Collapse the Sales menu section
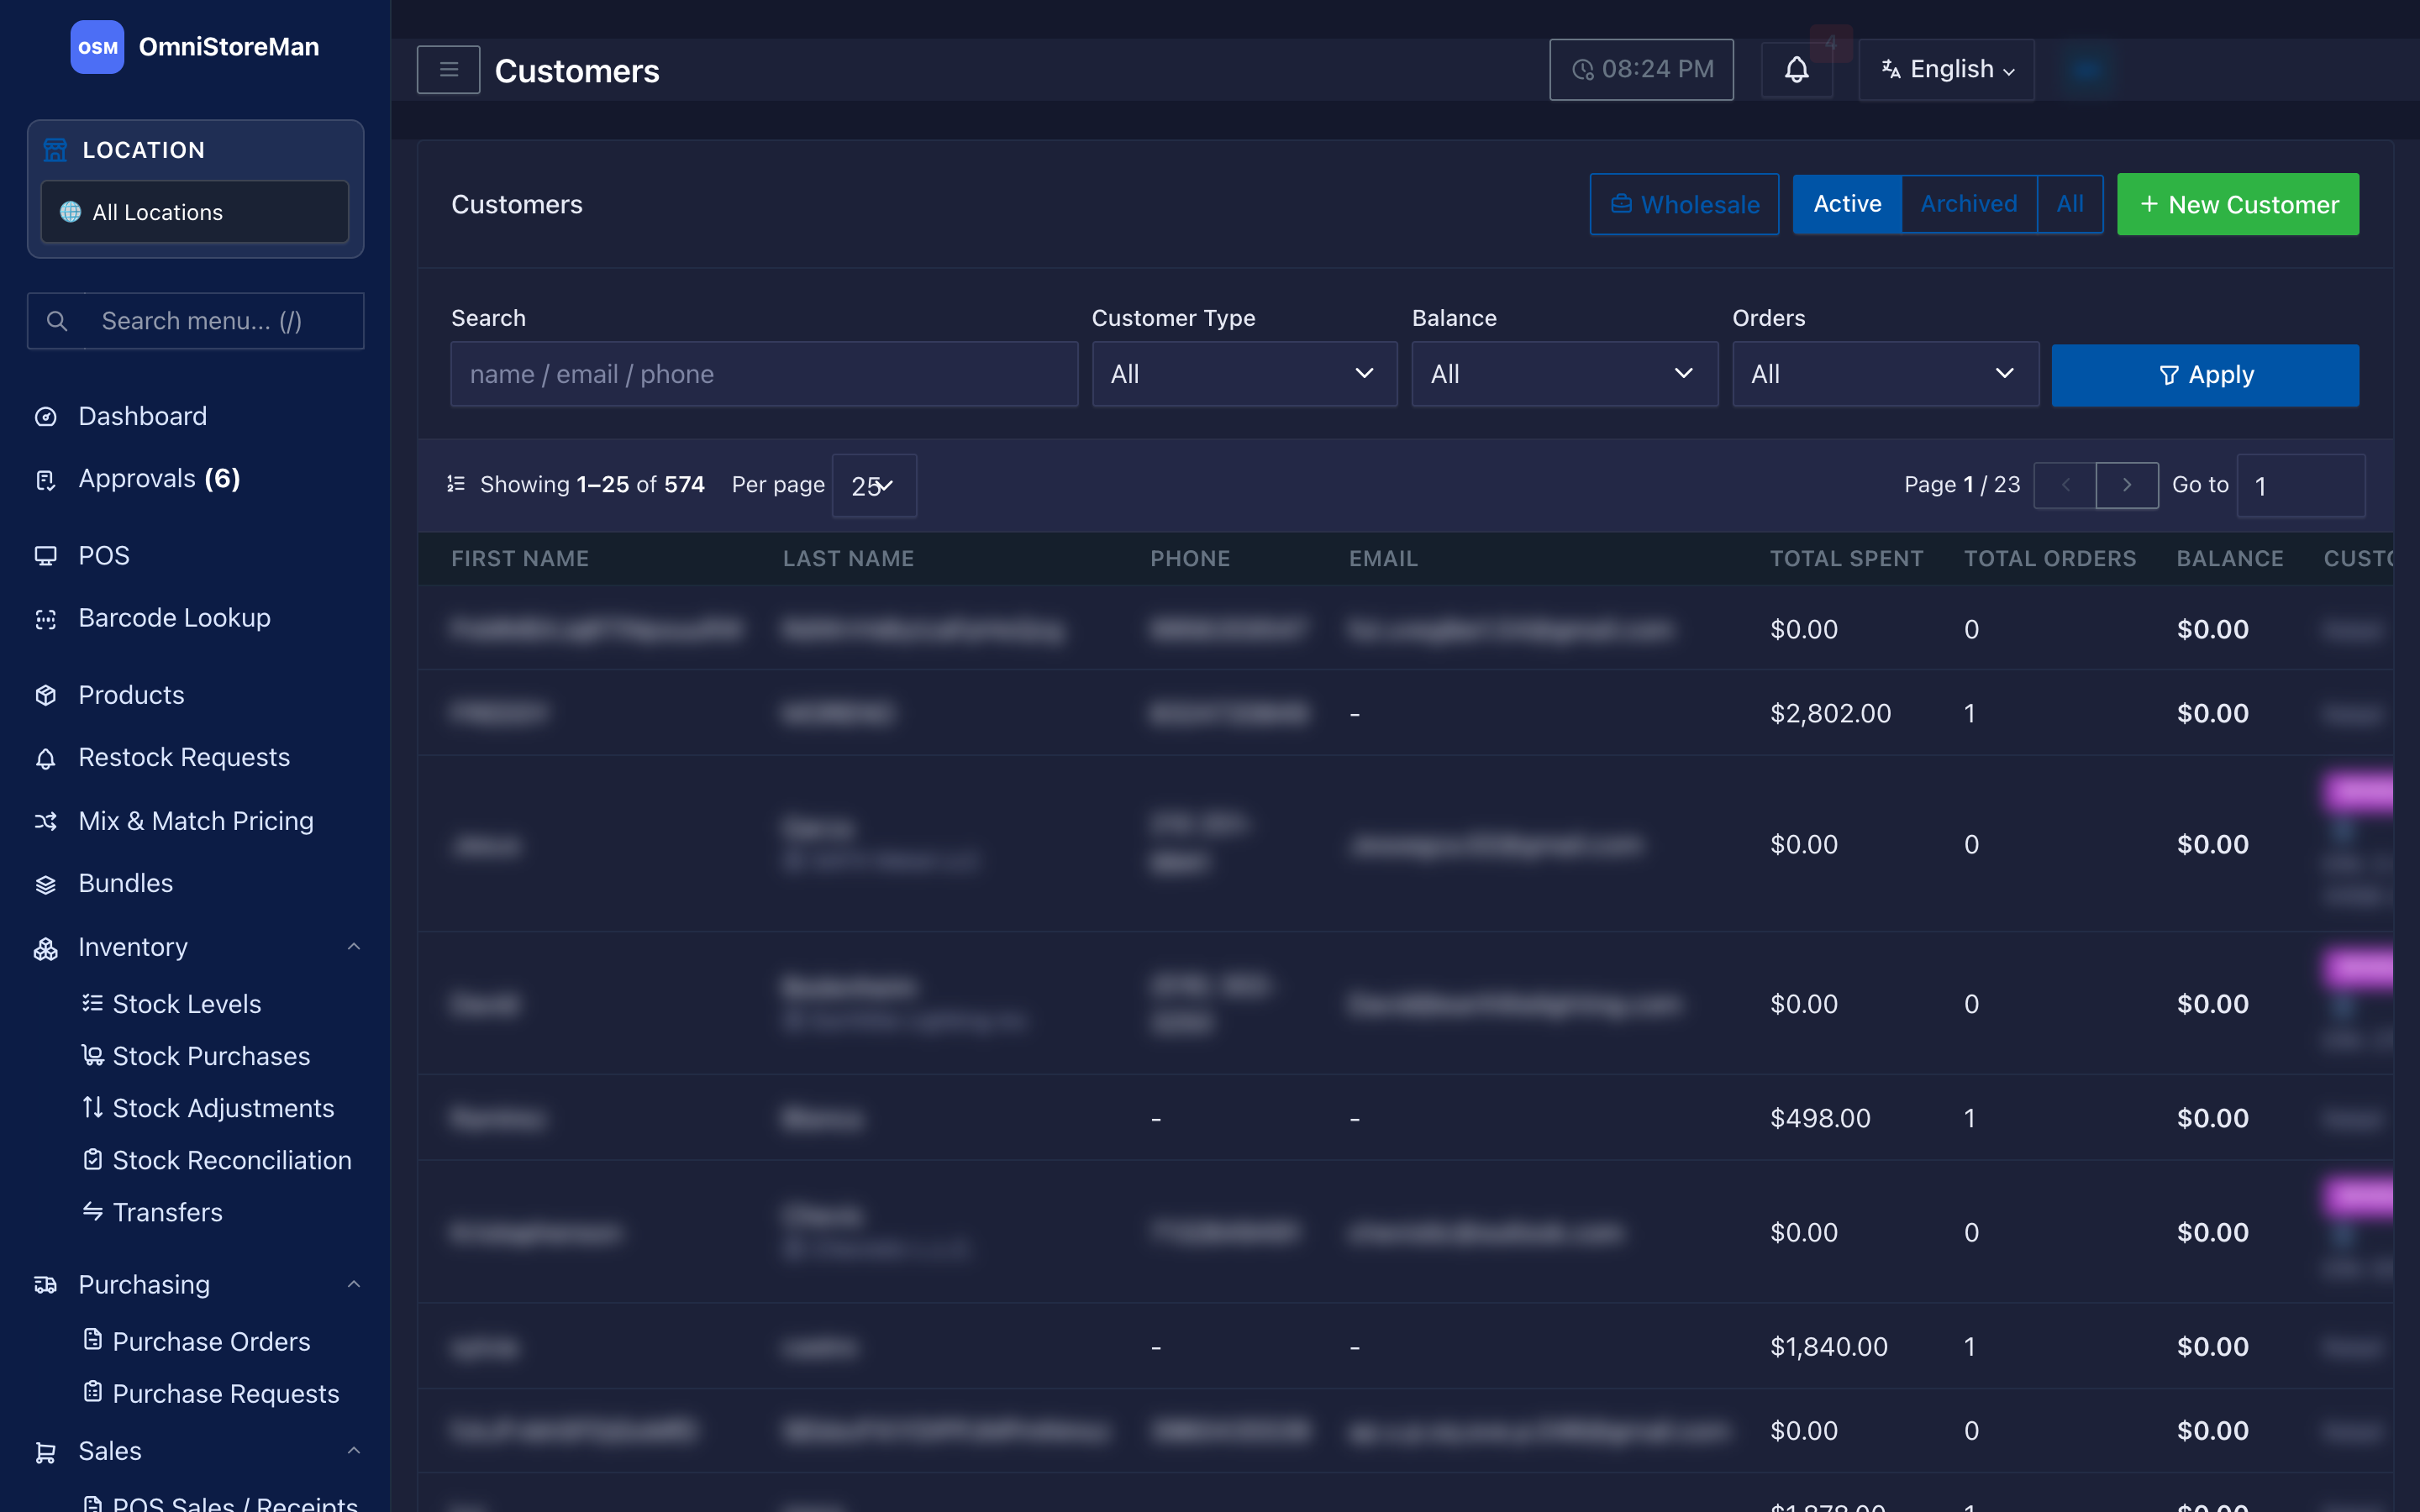This screenshot has width=2420, height=1512. click(353, 1450)
